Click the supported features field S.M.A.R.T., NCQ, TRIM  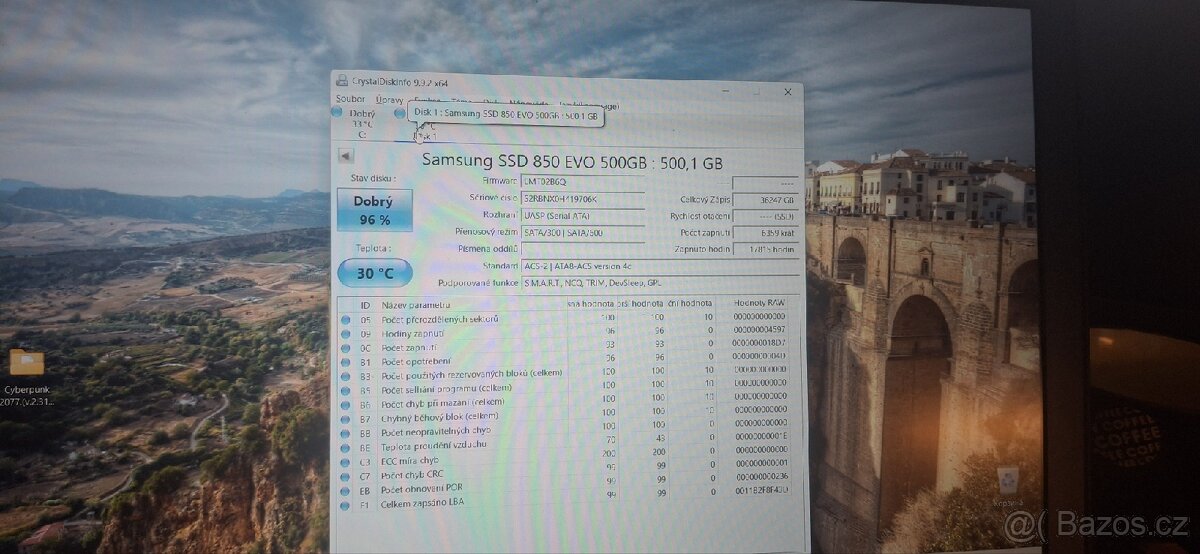[660, 284]
